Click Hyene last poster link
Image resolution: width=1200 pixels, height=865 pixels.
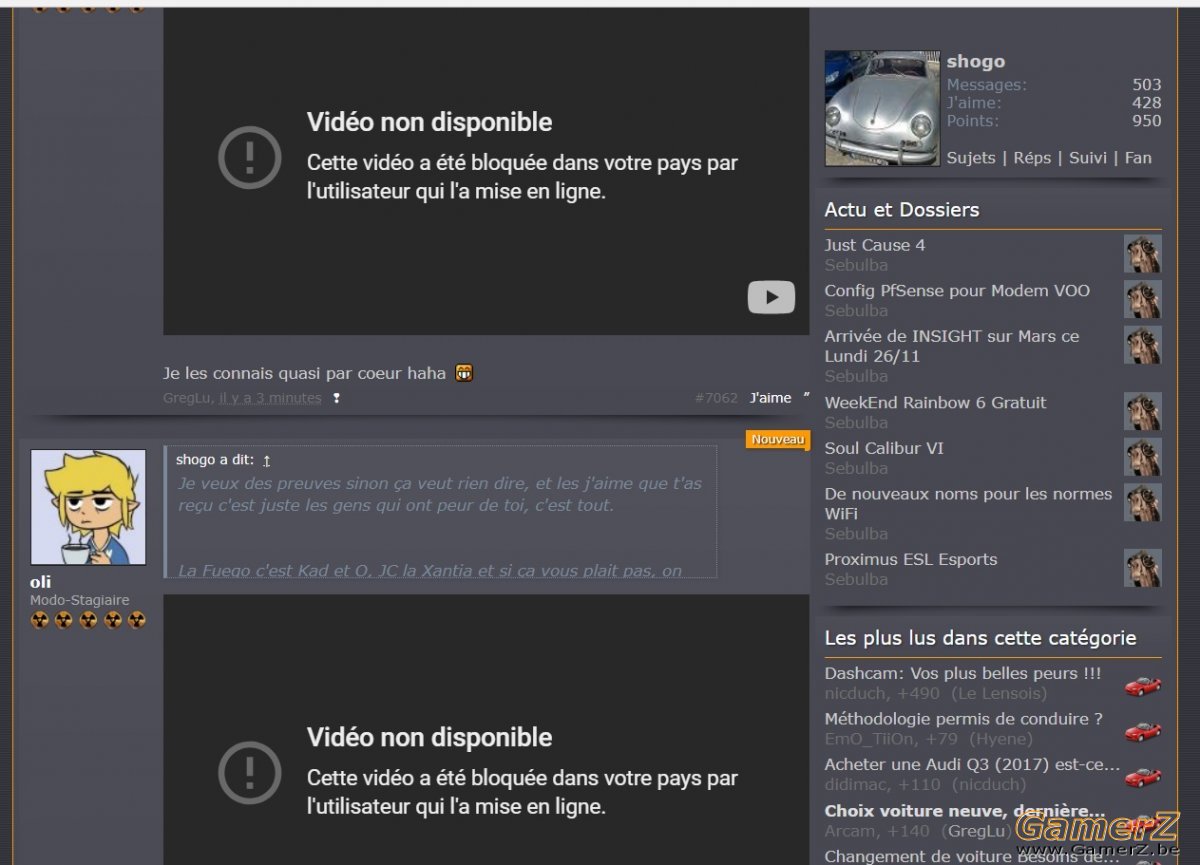point(1002,740)
